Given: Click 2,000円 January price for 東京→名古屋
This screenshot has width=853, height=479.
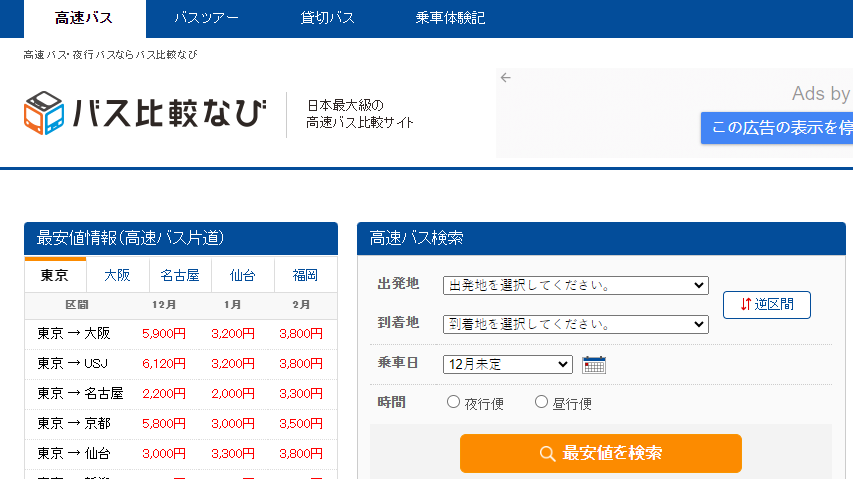Looking at the screenshot, I should (233, 393).
